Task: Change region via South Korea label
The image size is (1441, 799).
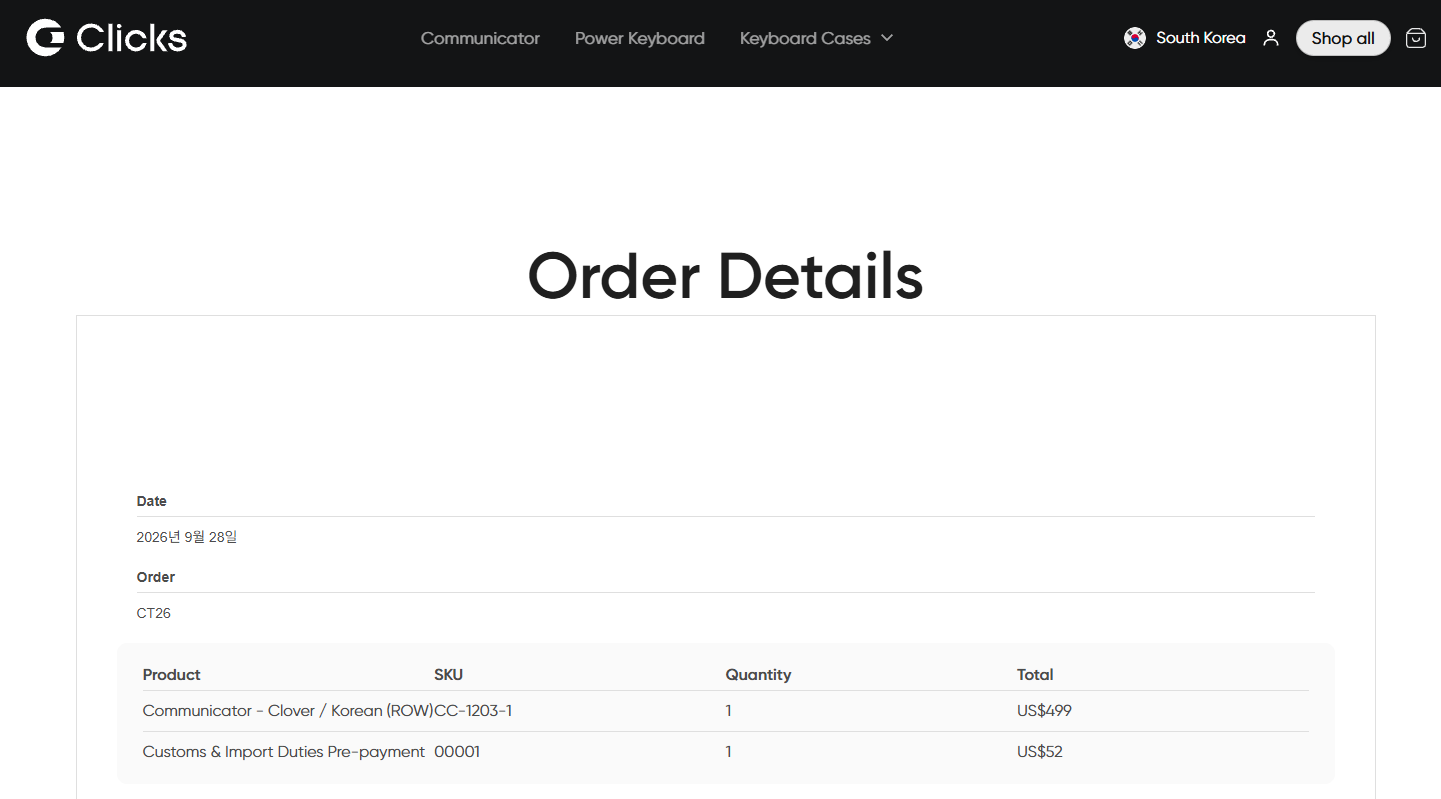Action: [1200, 38]
